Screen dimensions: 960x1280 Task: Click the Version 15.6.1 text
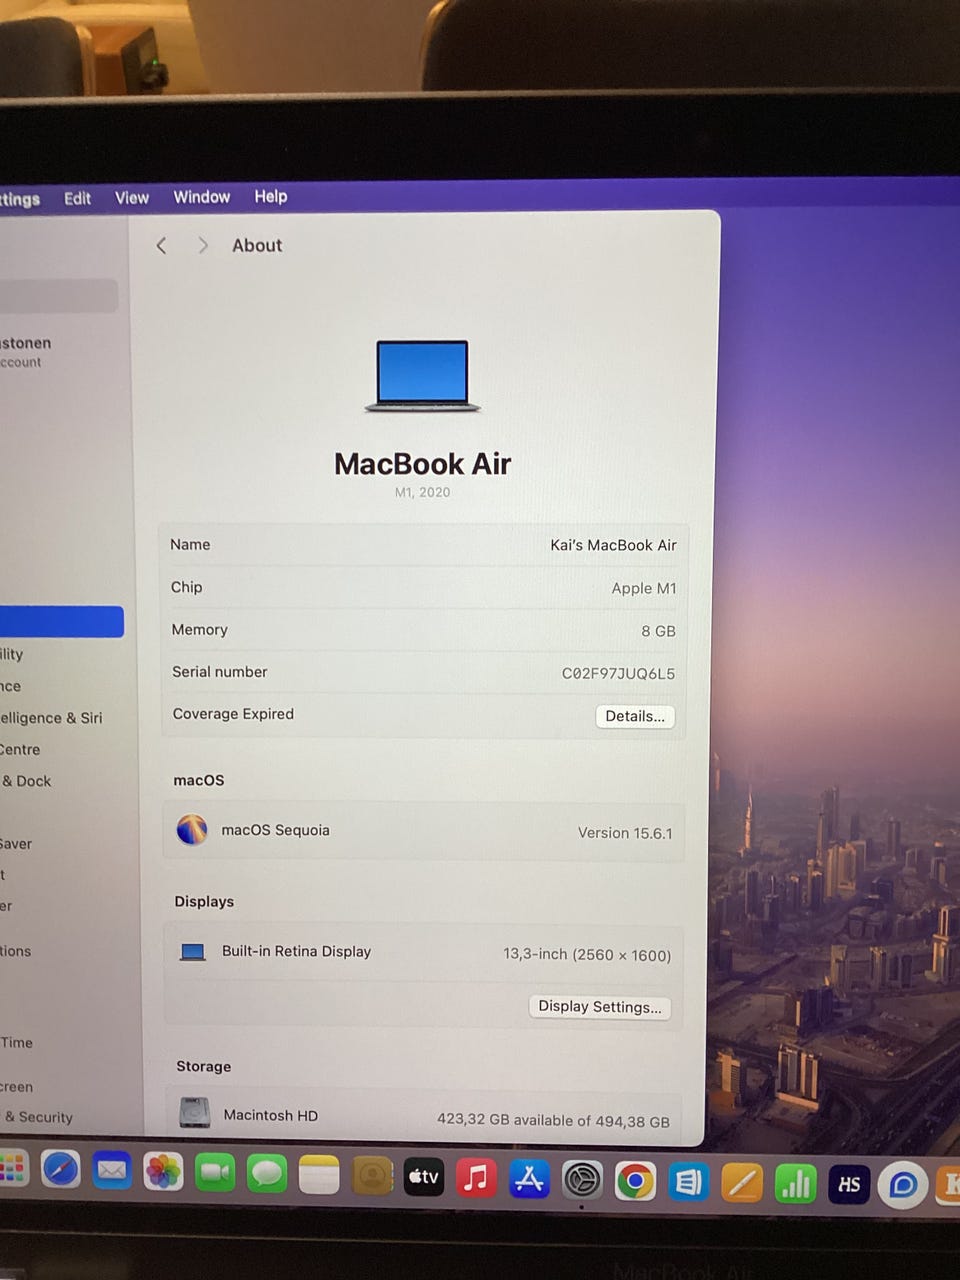pos(625,832)
